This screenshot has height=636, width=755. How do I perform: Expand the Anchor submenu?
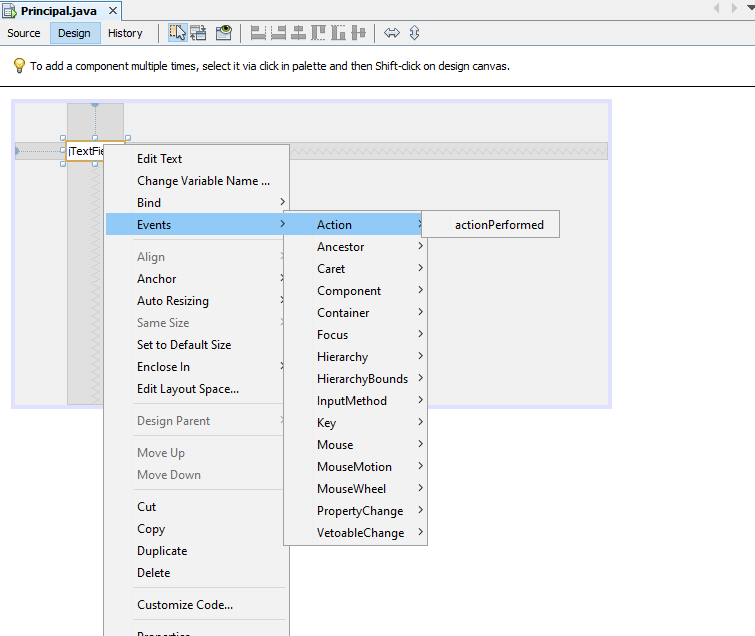[197, 279]
